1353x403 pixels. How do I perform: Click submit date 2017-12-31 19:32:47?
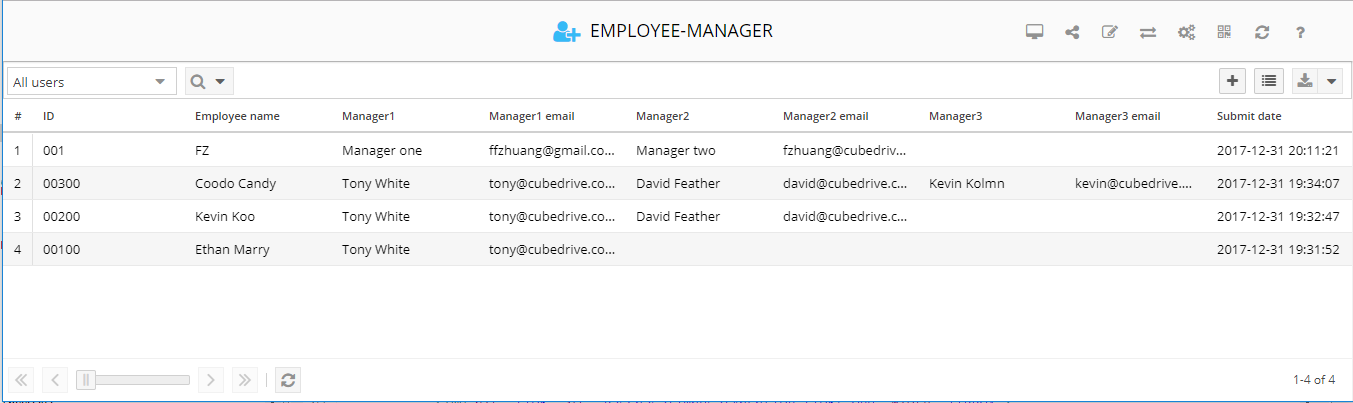[x=1280, y=216]
